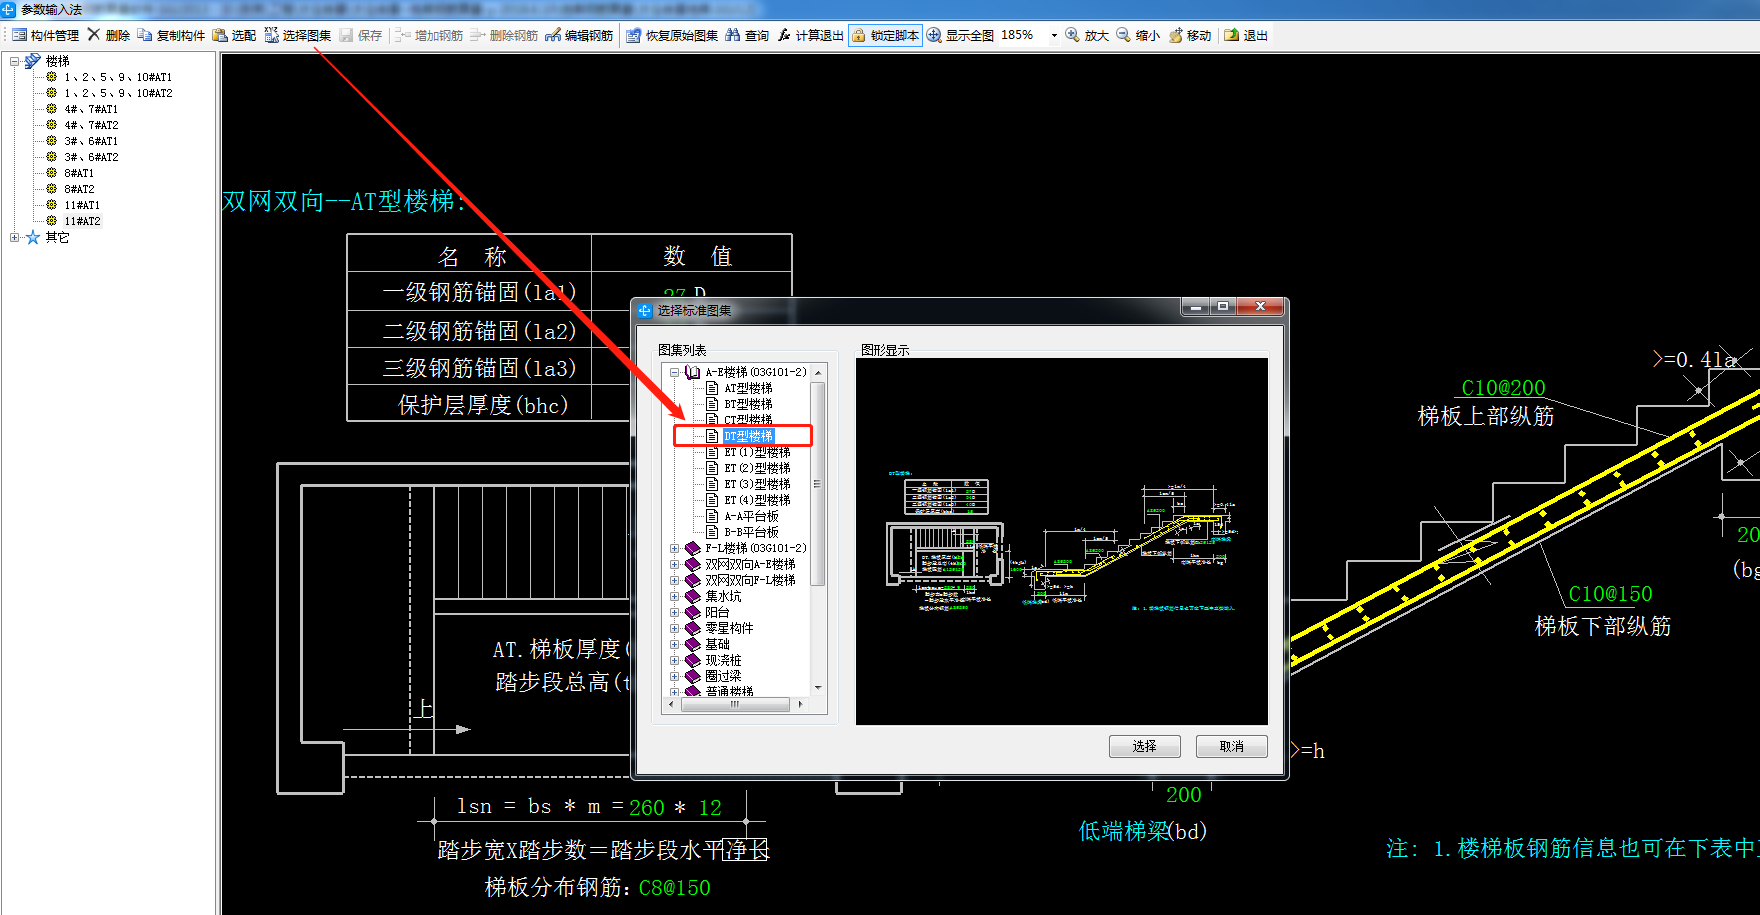Expand the F-L楼梯 (03G101-2) atlas group
Viewport: 1760px width, 915px height.
(x=675, y=548)
